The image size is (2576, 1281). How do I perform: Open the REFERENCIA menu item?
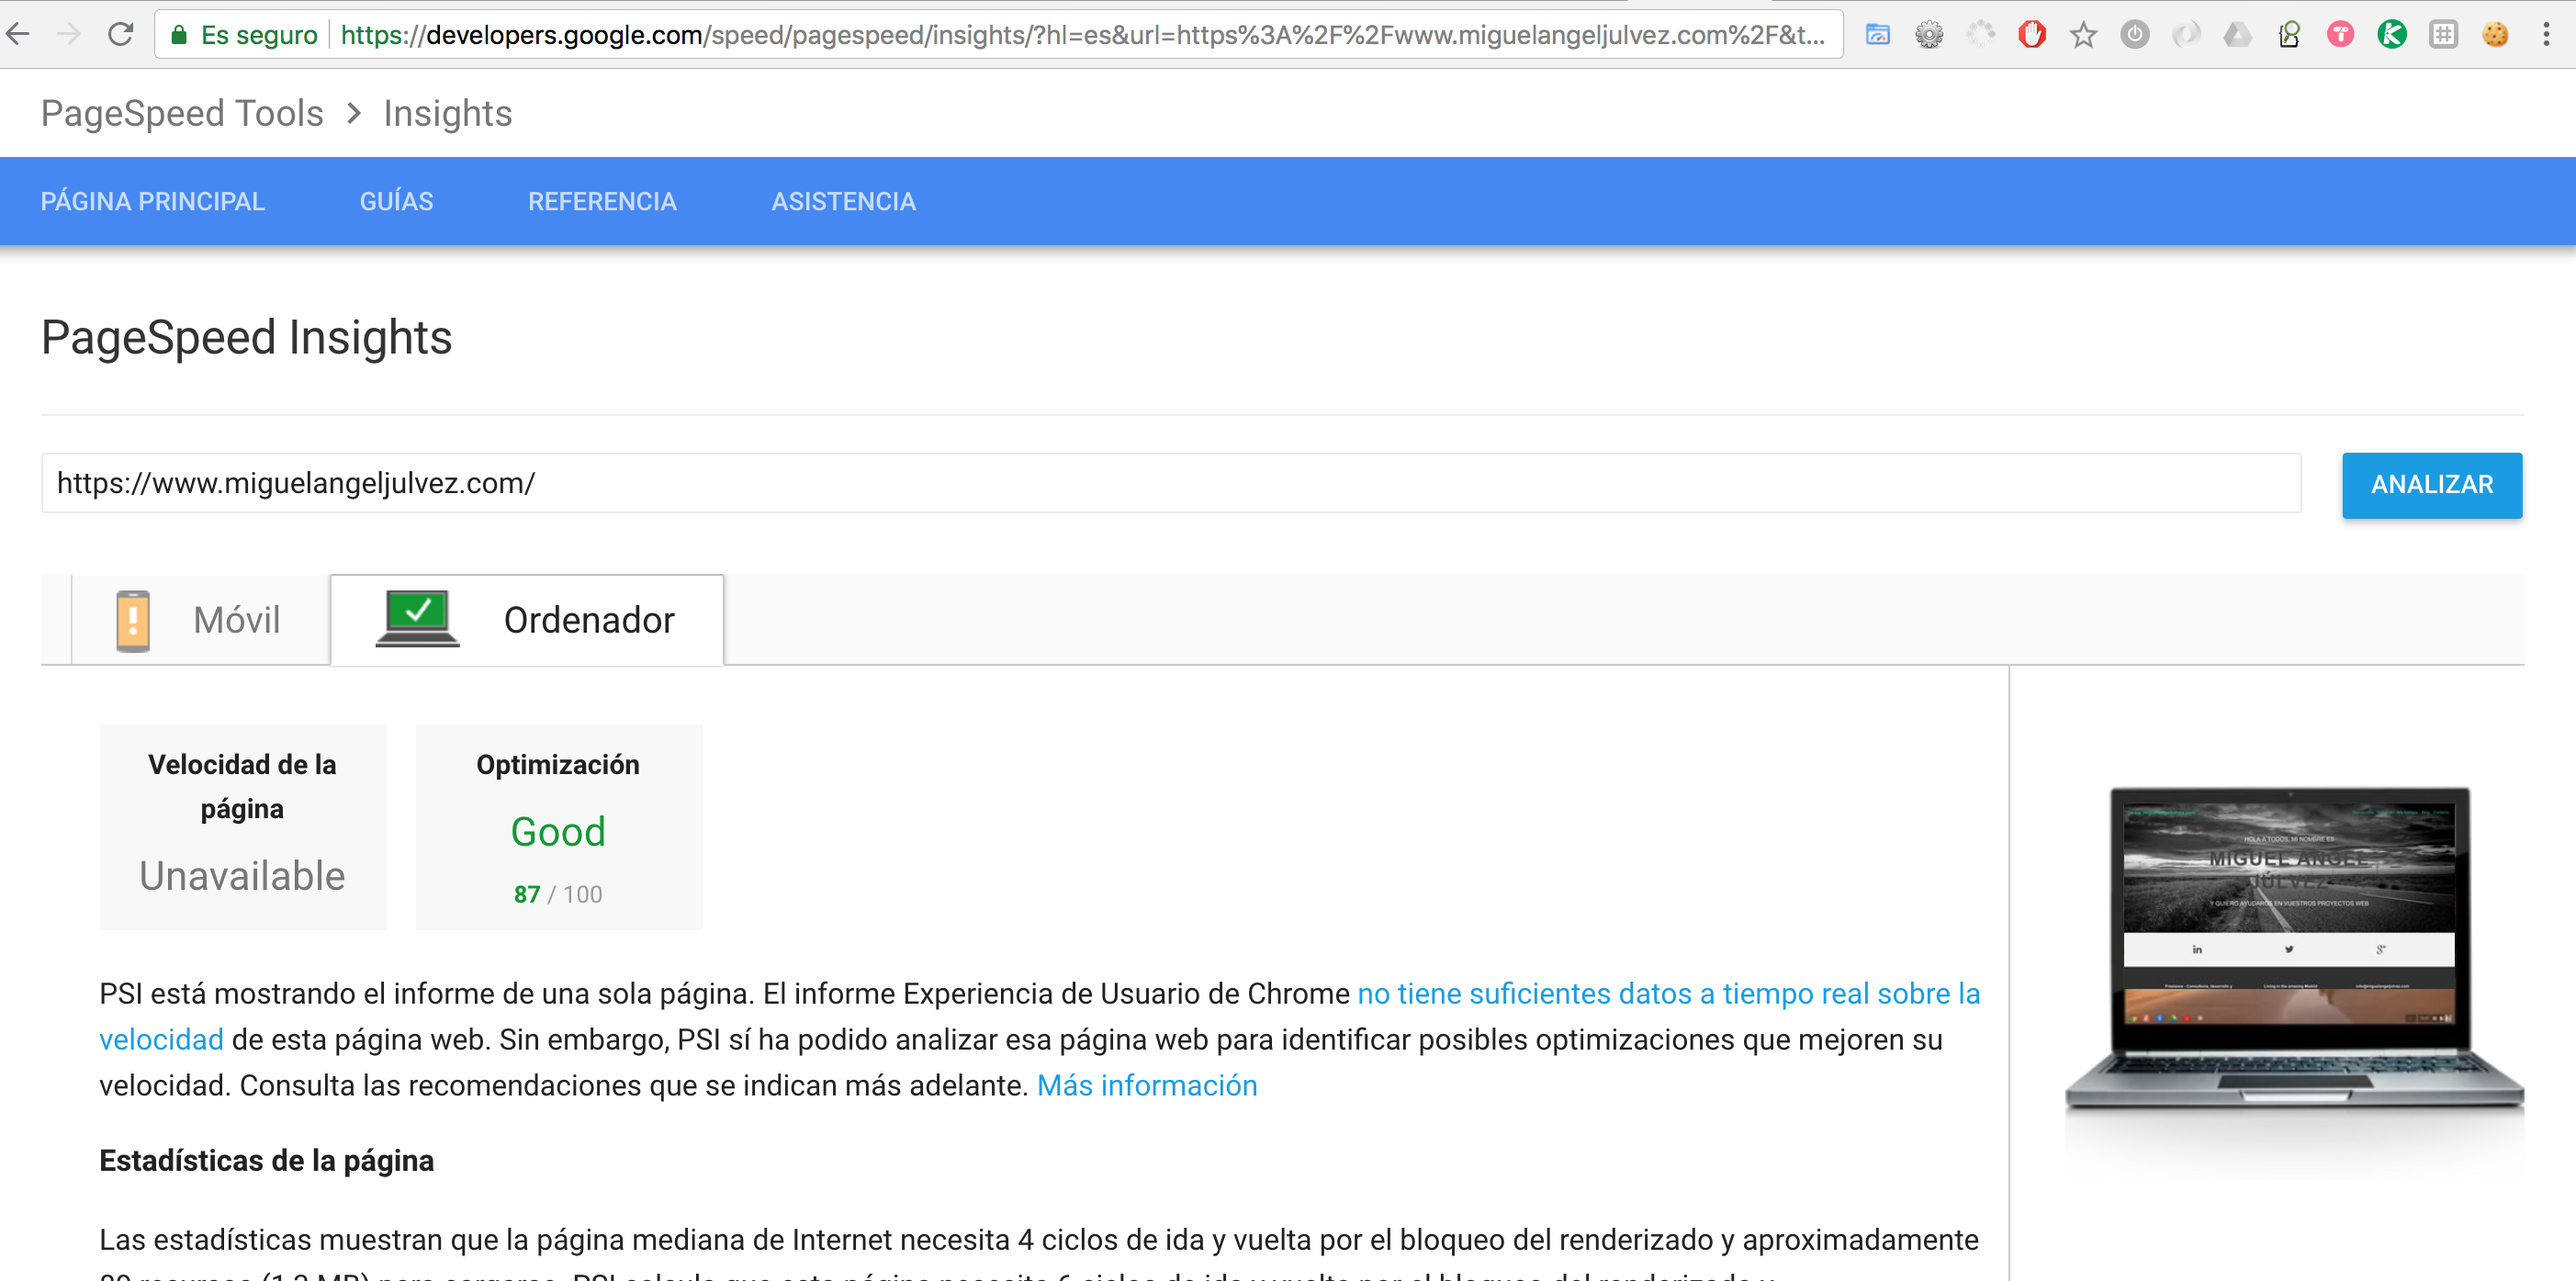(603, 201)
